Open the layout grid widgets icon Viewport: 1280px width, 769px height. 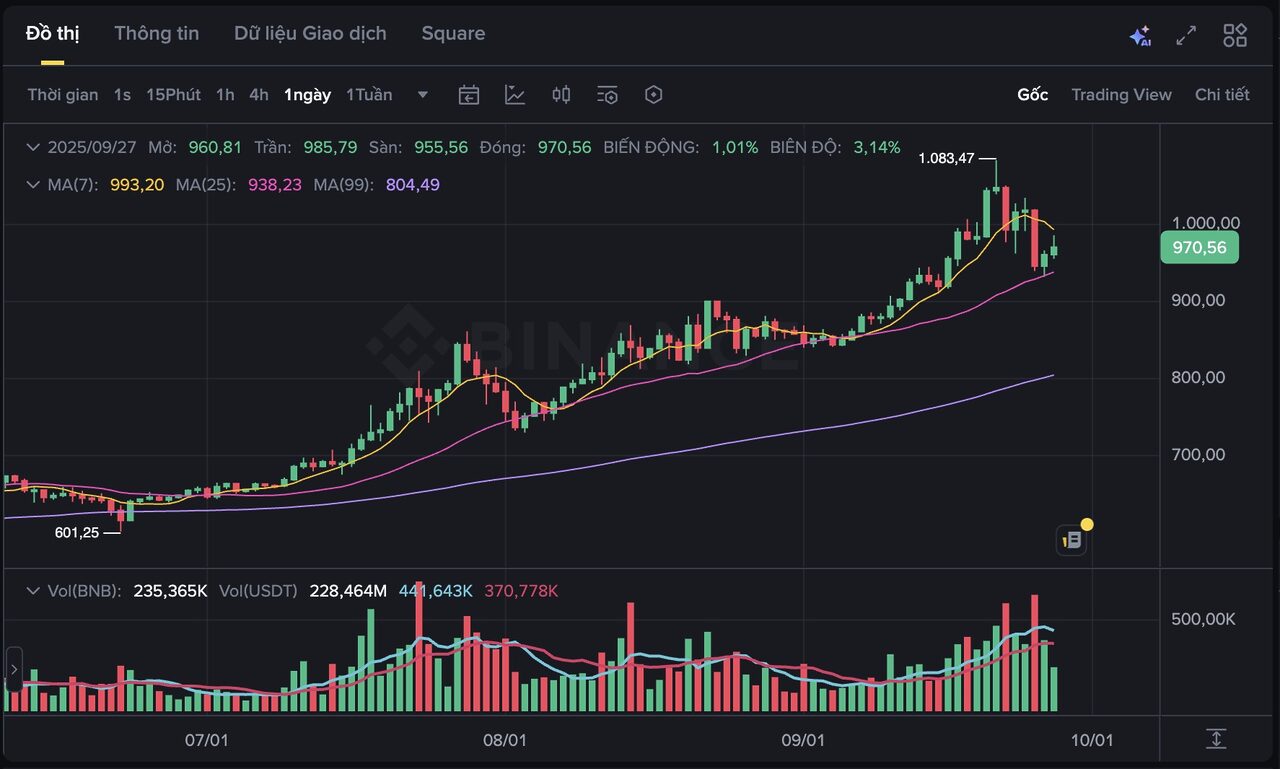[x=1235, y=36]
